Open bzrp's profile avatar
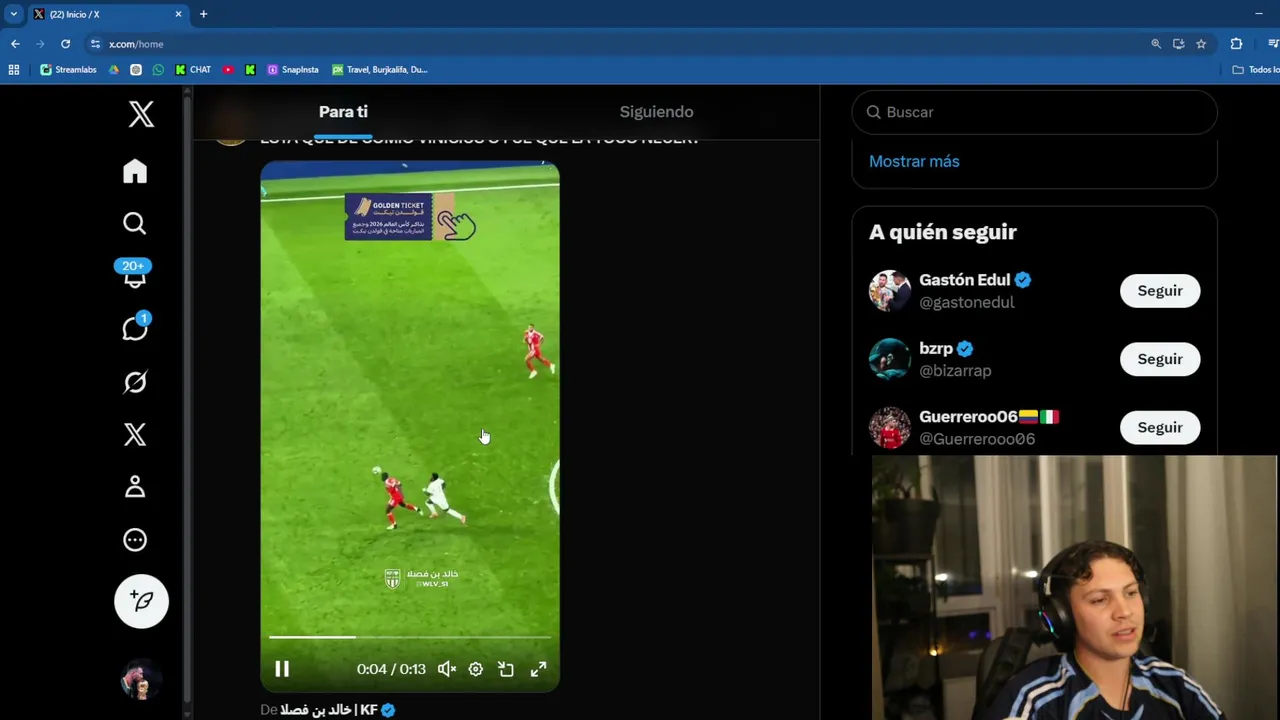 click(x=889, y=359)
